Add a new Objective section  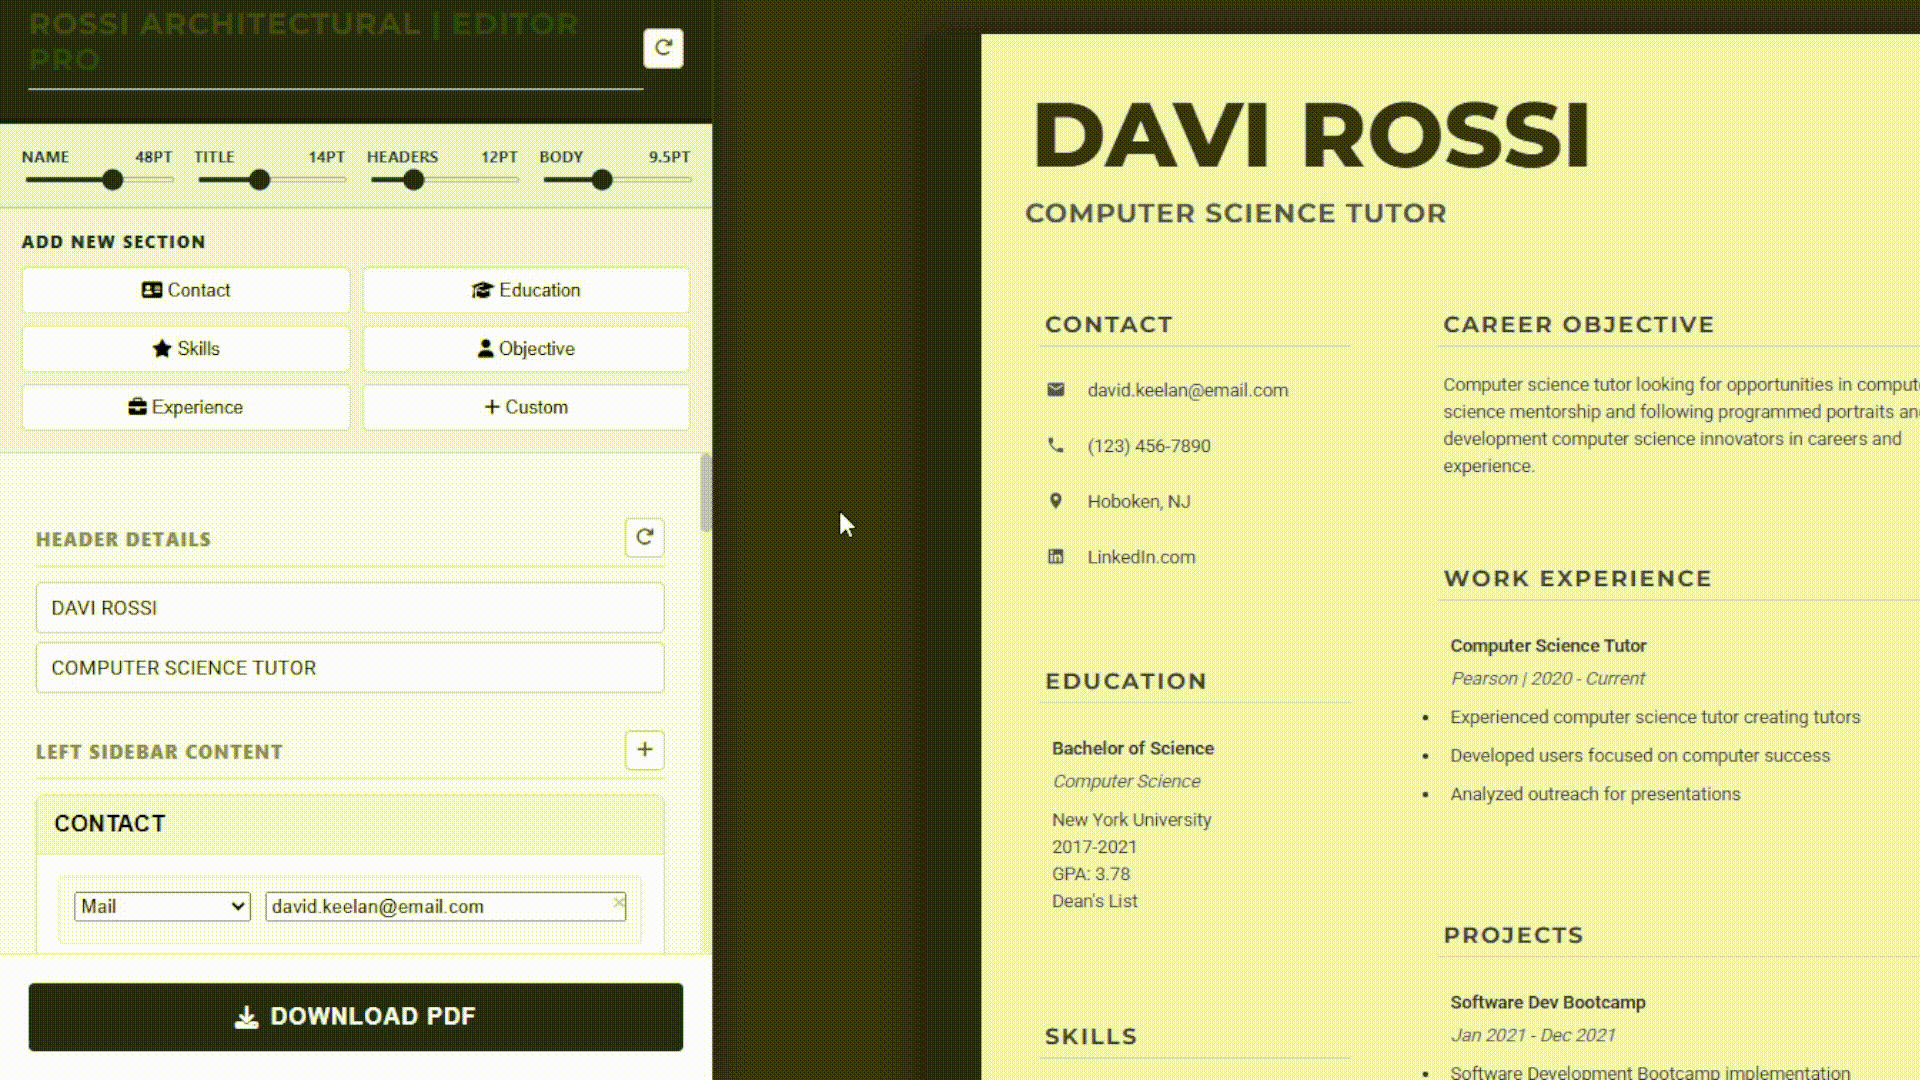(x=526, y=349)
